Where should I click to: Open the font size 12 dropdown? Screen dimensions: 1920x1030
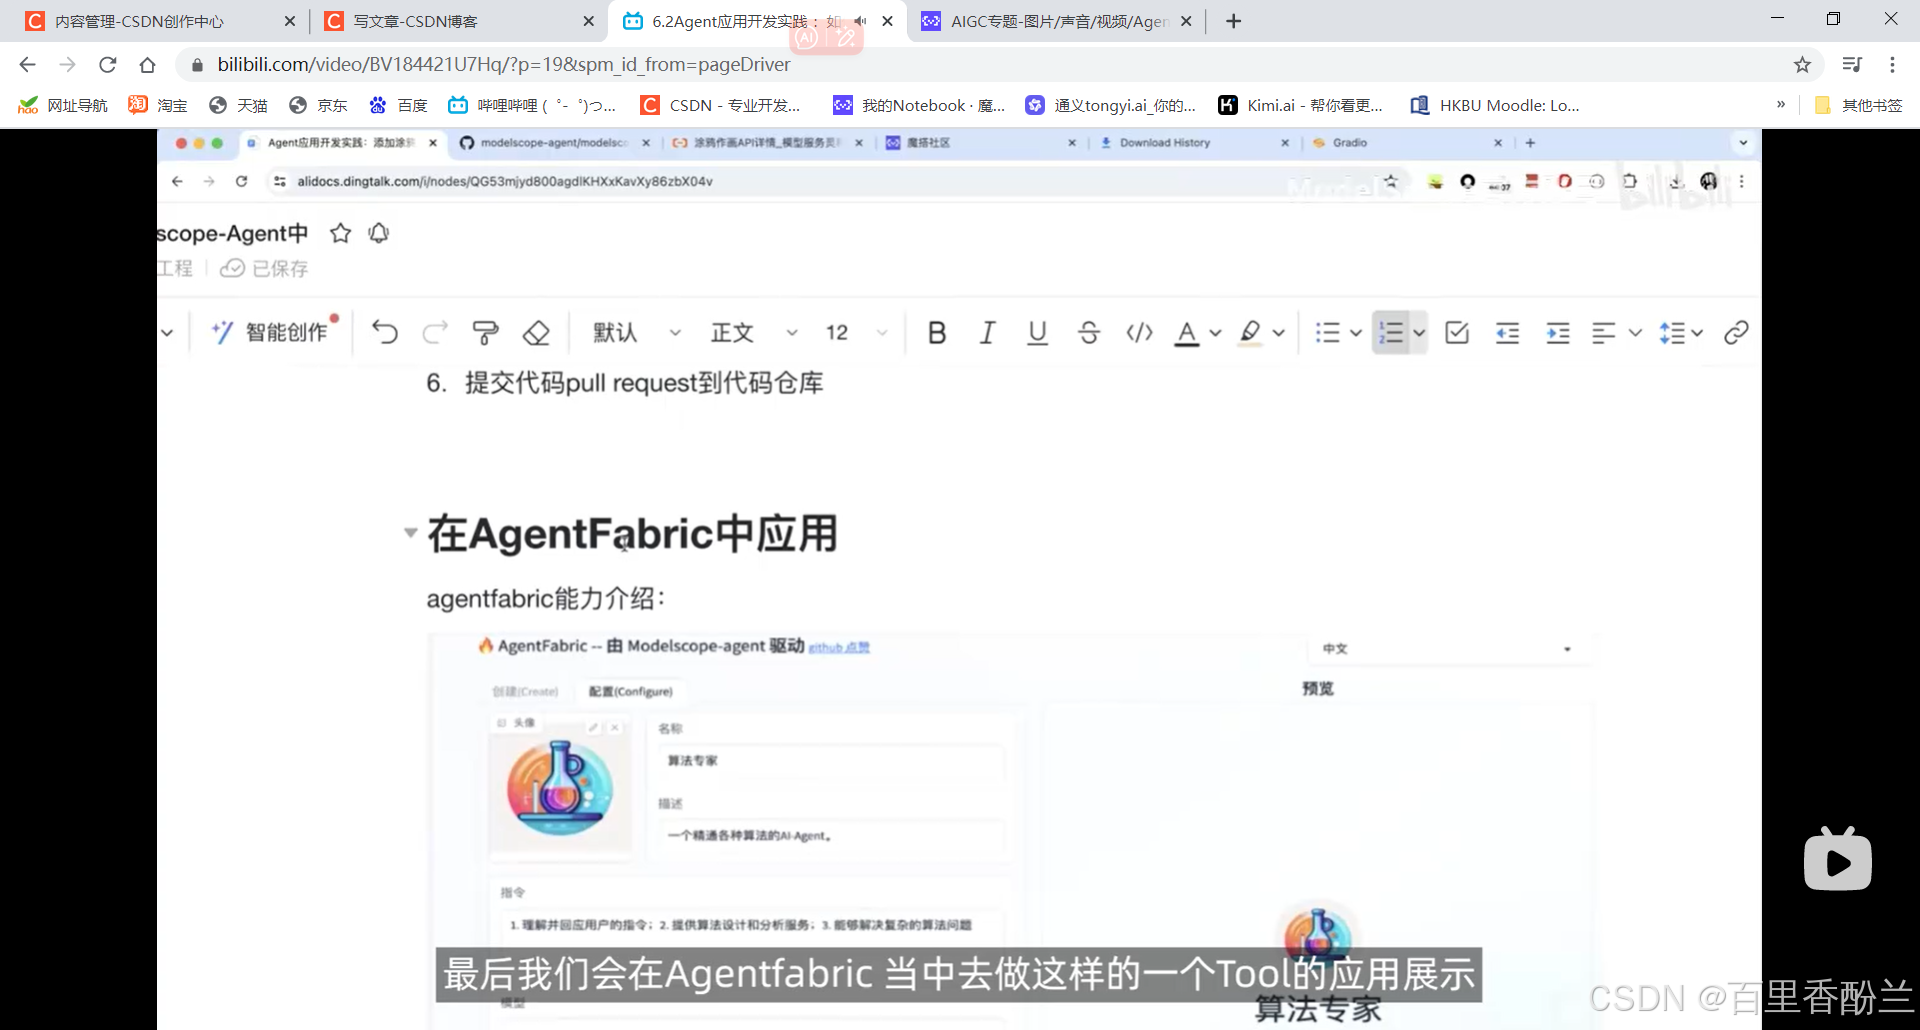click(x=857, y=332)
